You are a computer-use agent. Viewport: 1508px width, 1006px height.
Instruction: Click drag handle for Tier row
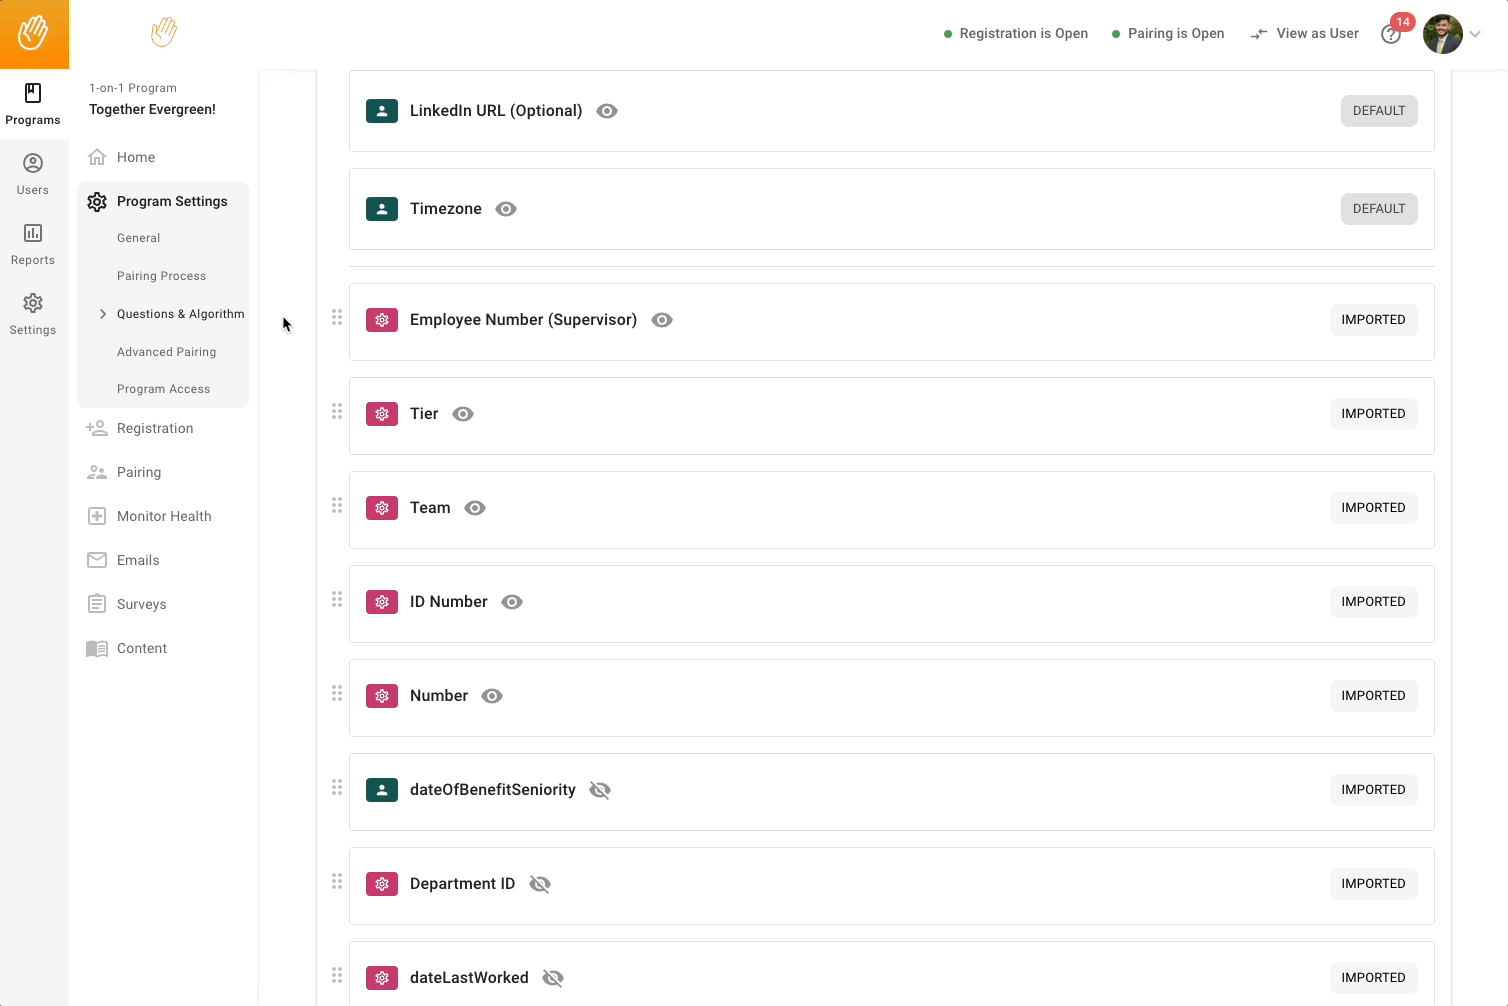337,411
